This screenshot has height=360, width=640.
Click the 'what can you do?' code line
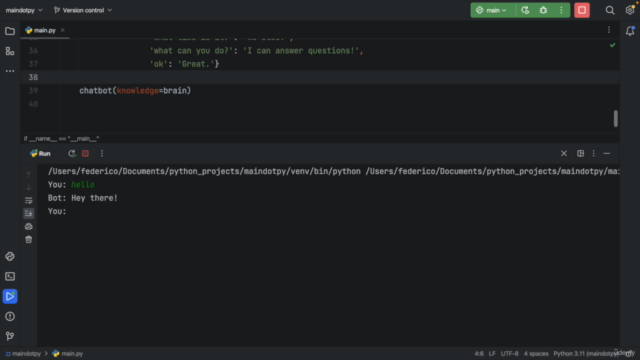coord(256,51)
